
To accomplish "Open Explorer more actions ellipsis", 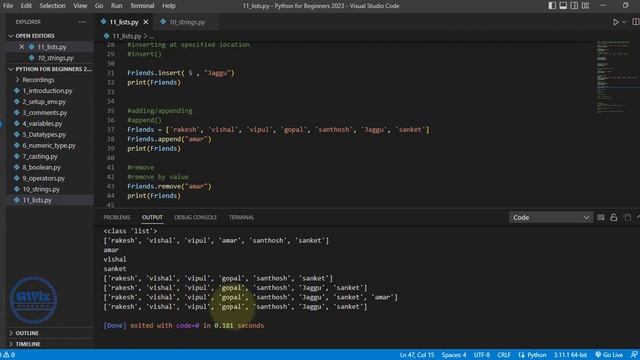I will tap(82, 22).
